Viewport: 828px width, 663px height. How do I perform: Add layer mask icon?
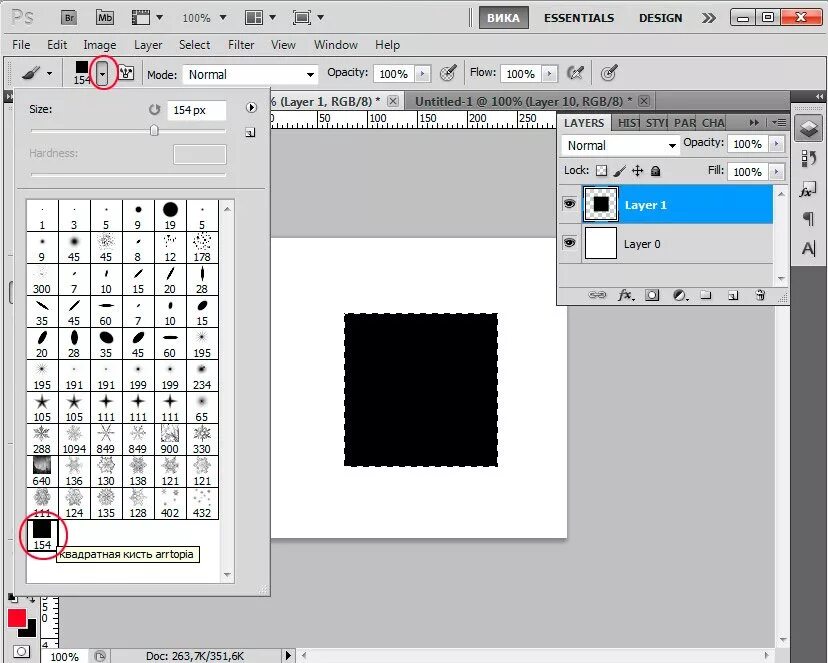tap(652, 295)
